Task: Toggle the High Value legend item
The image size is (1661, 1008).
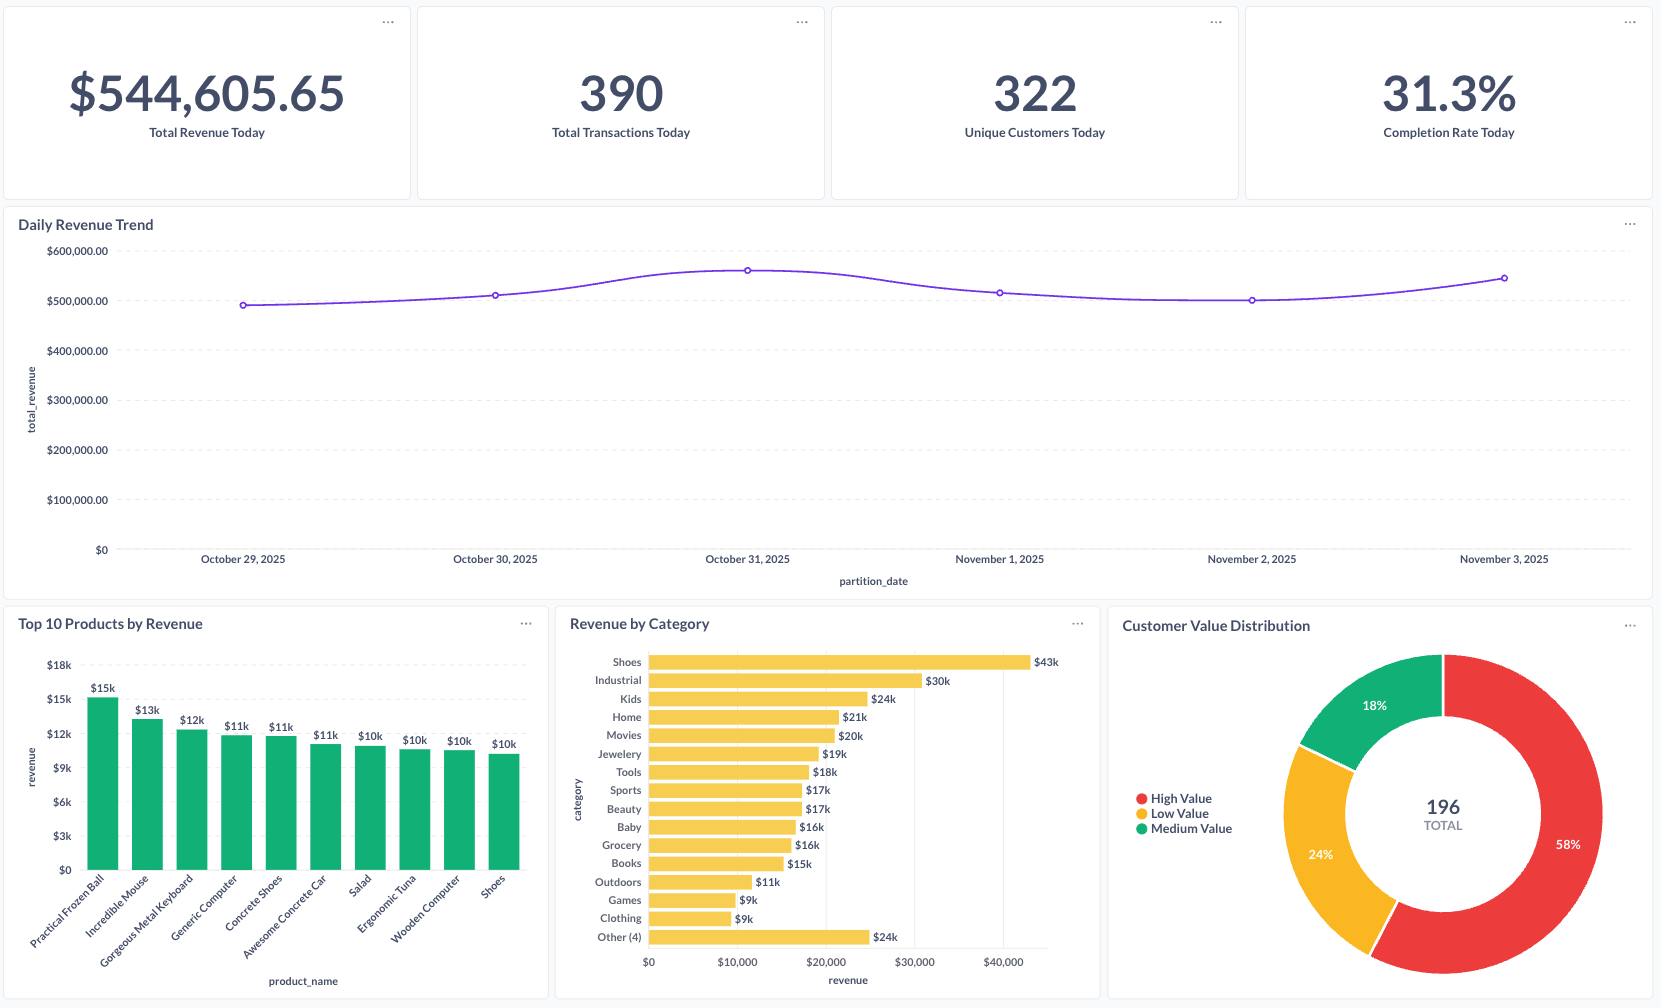Action: (x=1173, y=799)
